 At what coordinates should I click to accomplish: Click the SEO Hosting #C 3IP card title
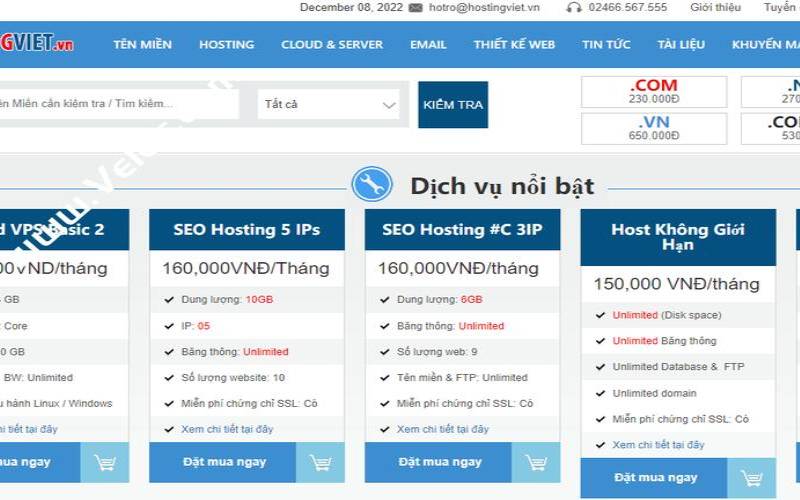coord(462,230)
